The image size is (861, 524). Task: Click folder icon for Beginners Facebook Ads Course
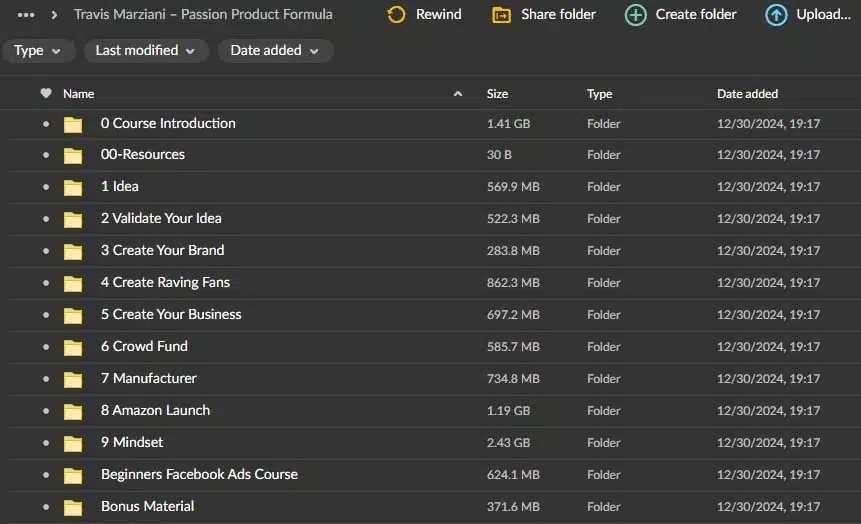pyautogui.click(x=72, y=475)
